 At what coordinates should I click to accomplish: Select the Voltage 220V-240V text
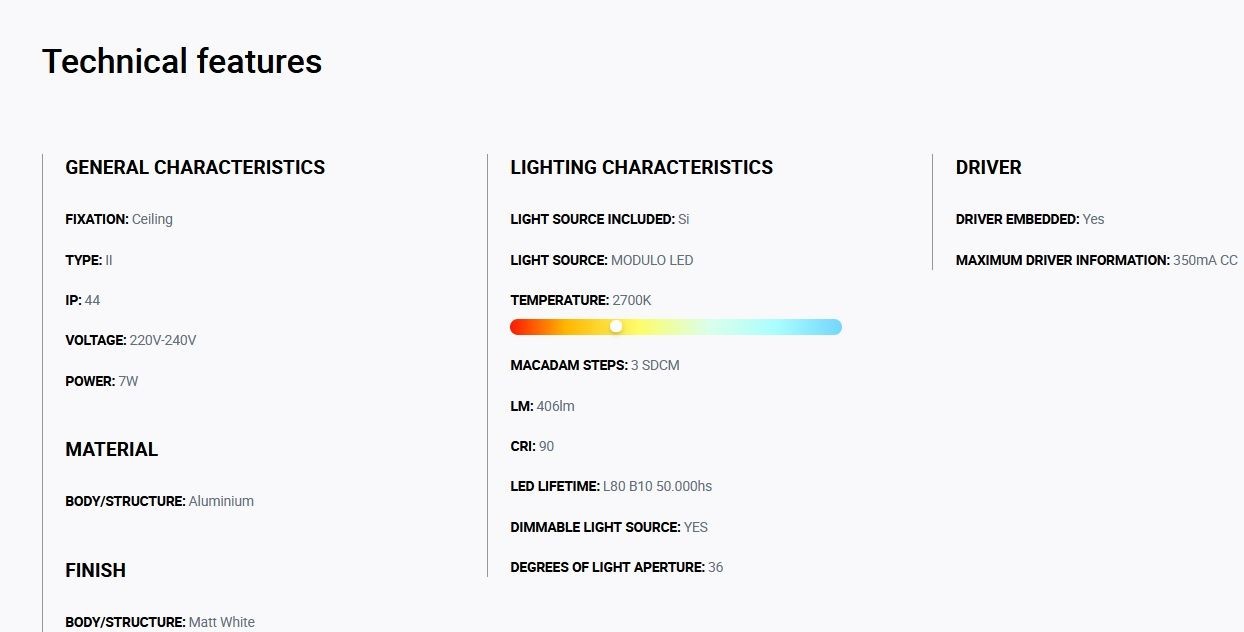131,340
